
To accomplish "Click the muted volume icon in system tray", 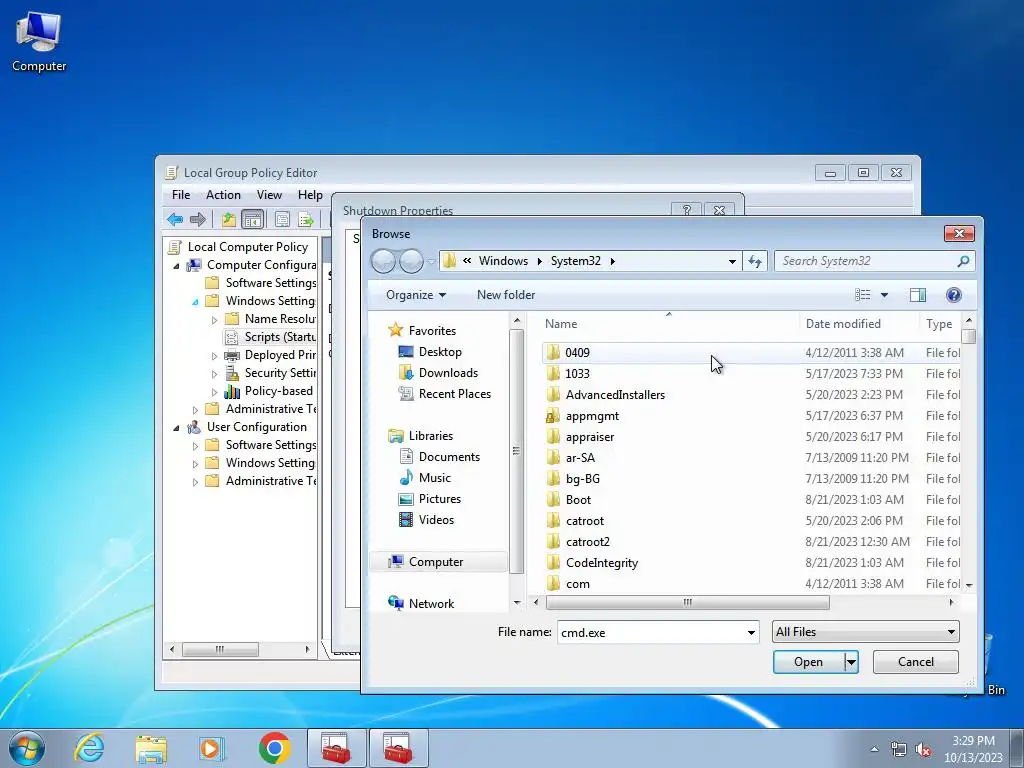I will [923, 750].
